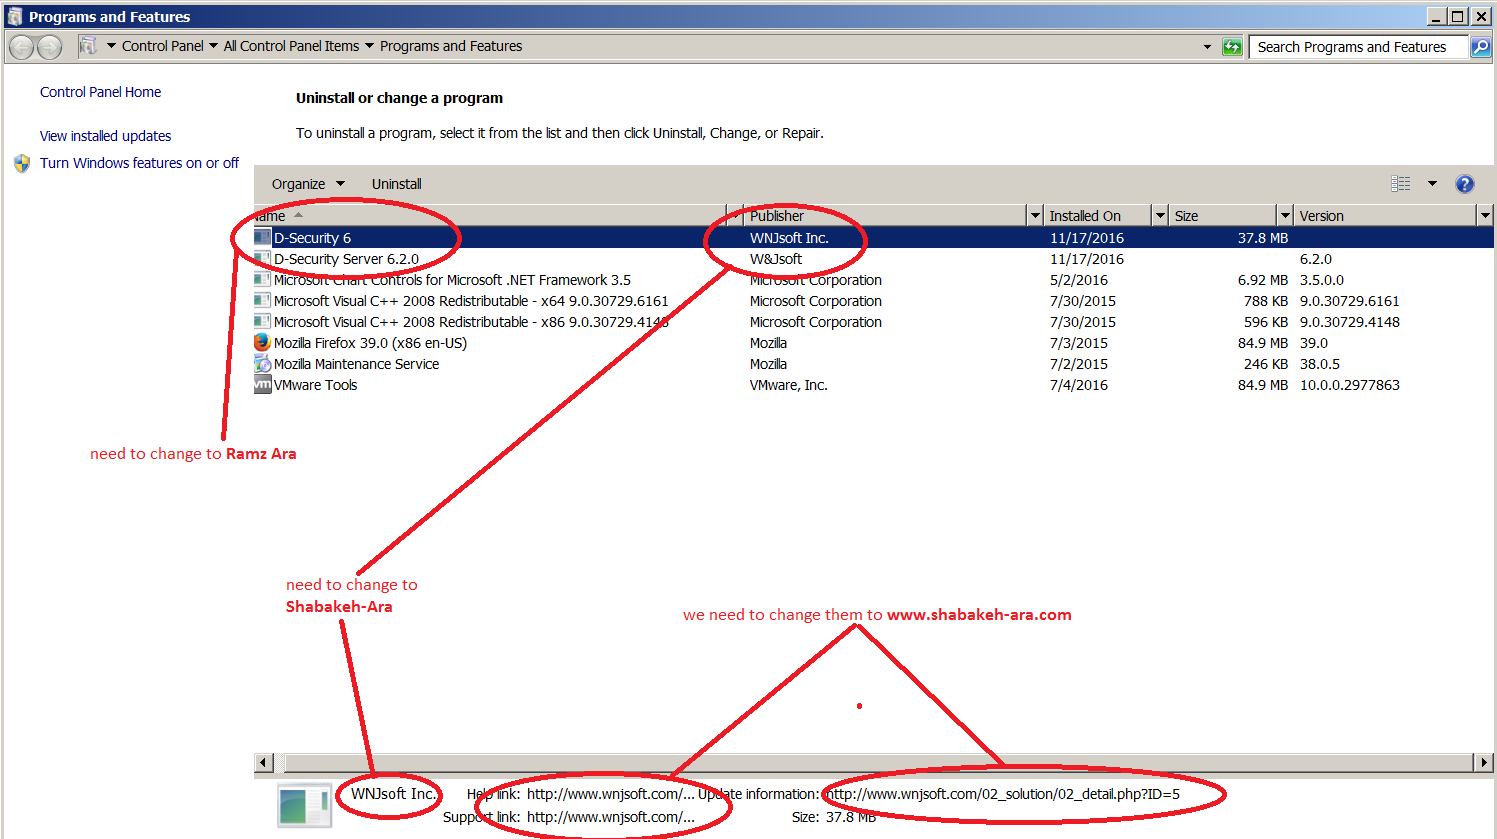Click the change view icon
The height and width of the screenshot is (839, 1497).
click(1401, 184)
